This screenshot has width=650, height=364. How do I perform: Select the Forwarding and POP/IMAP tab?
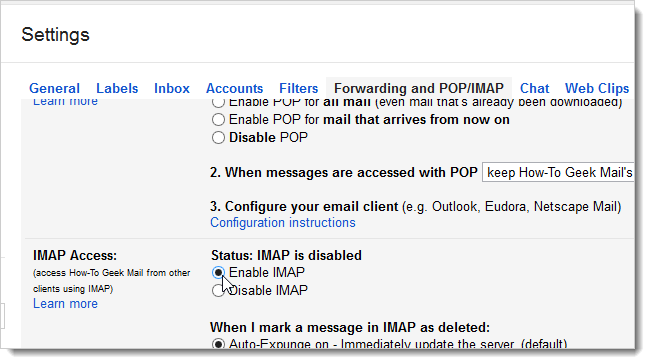[x=419, y=88]
